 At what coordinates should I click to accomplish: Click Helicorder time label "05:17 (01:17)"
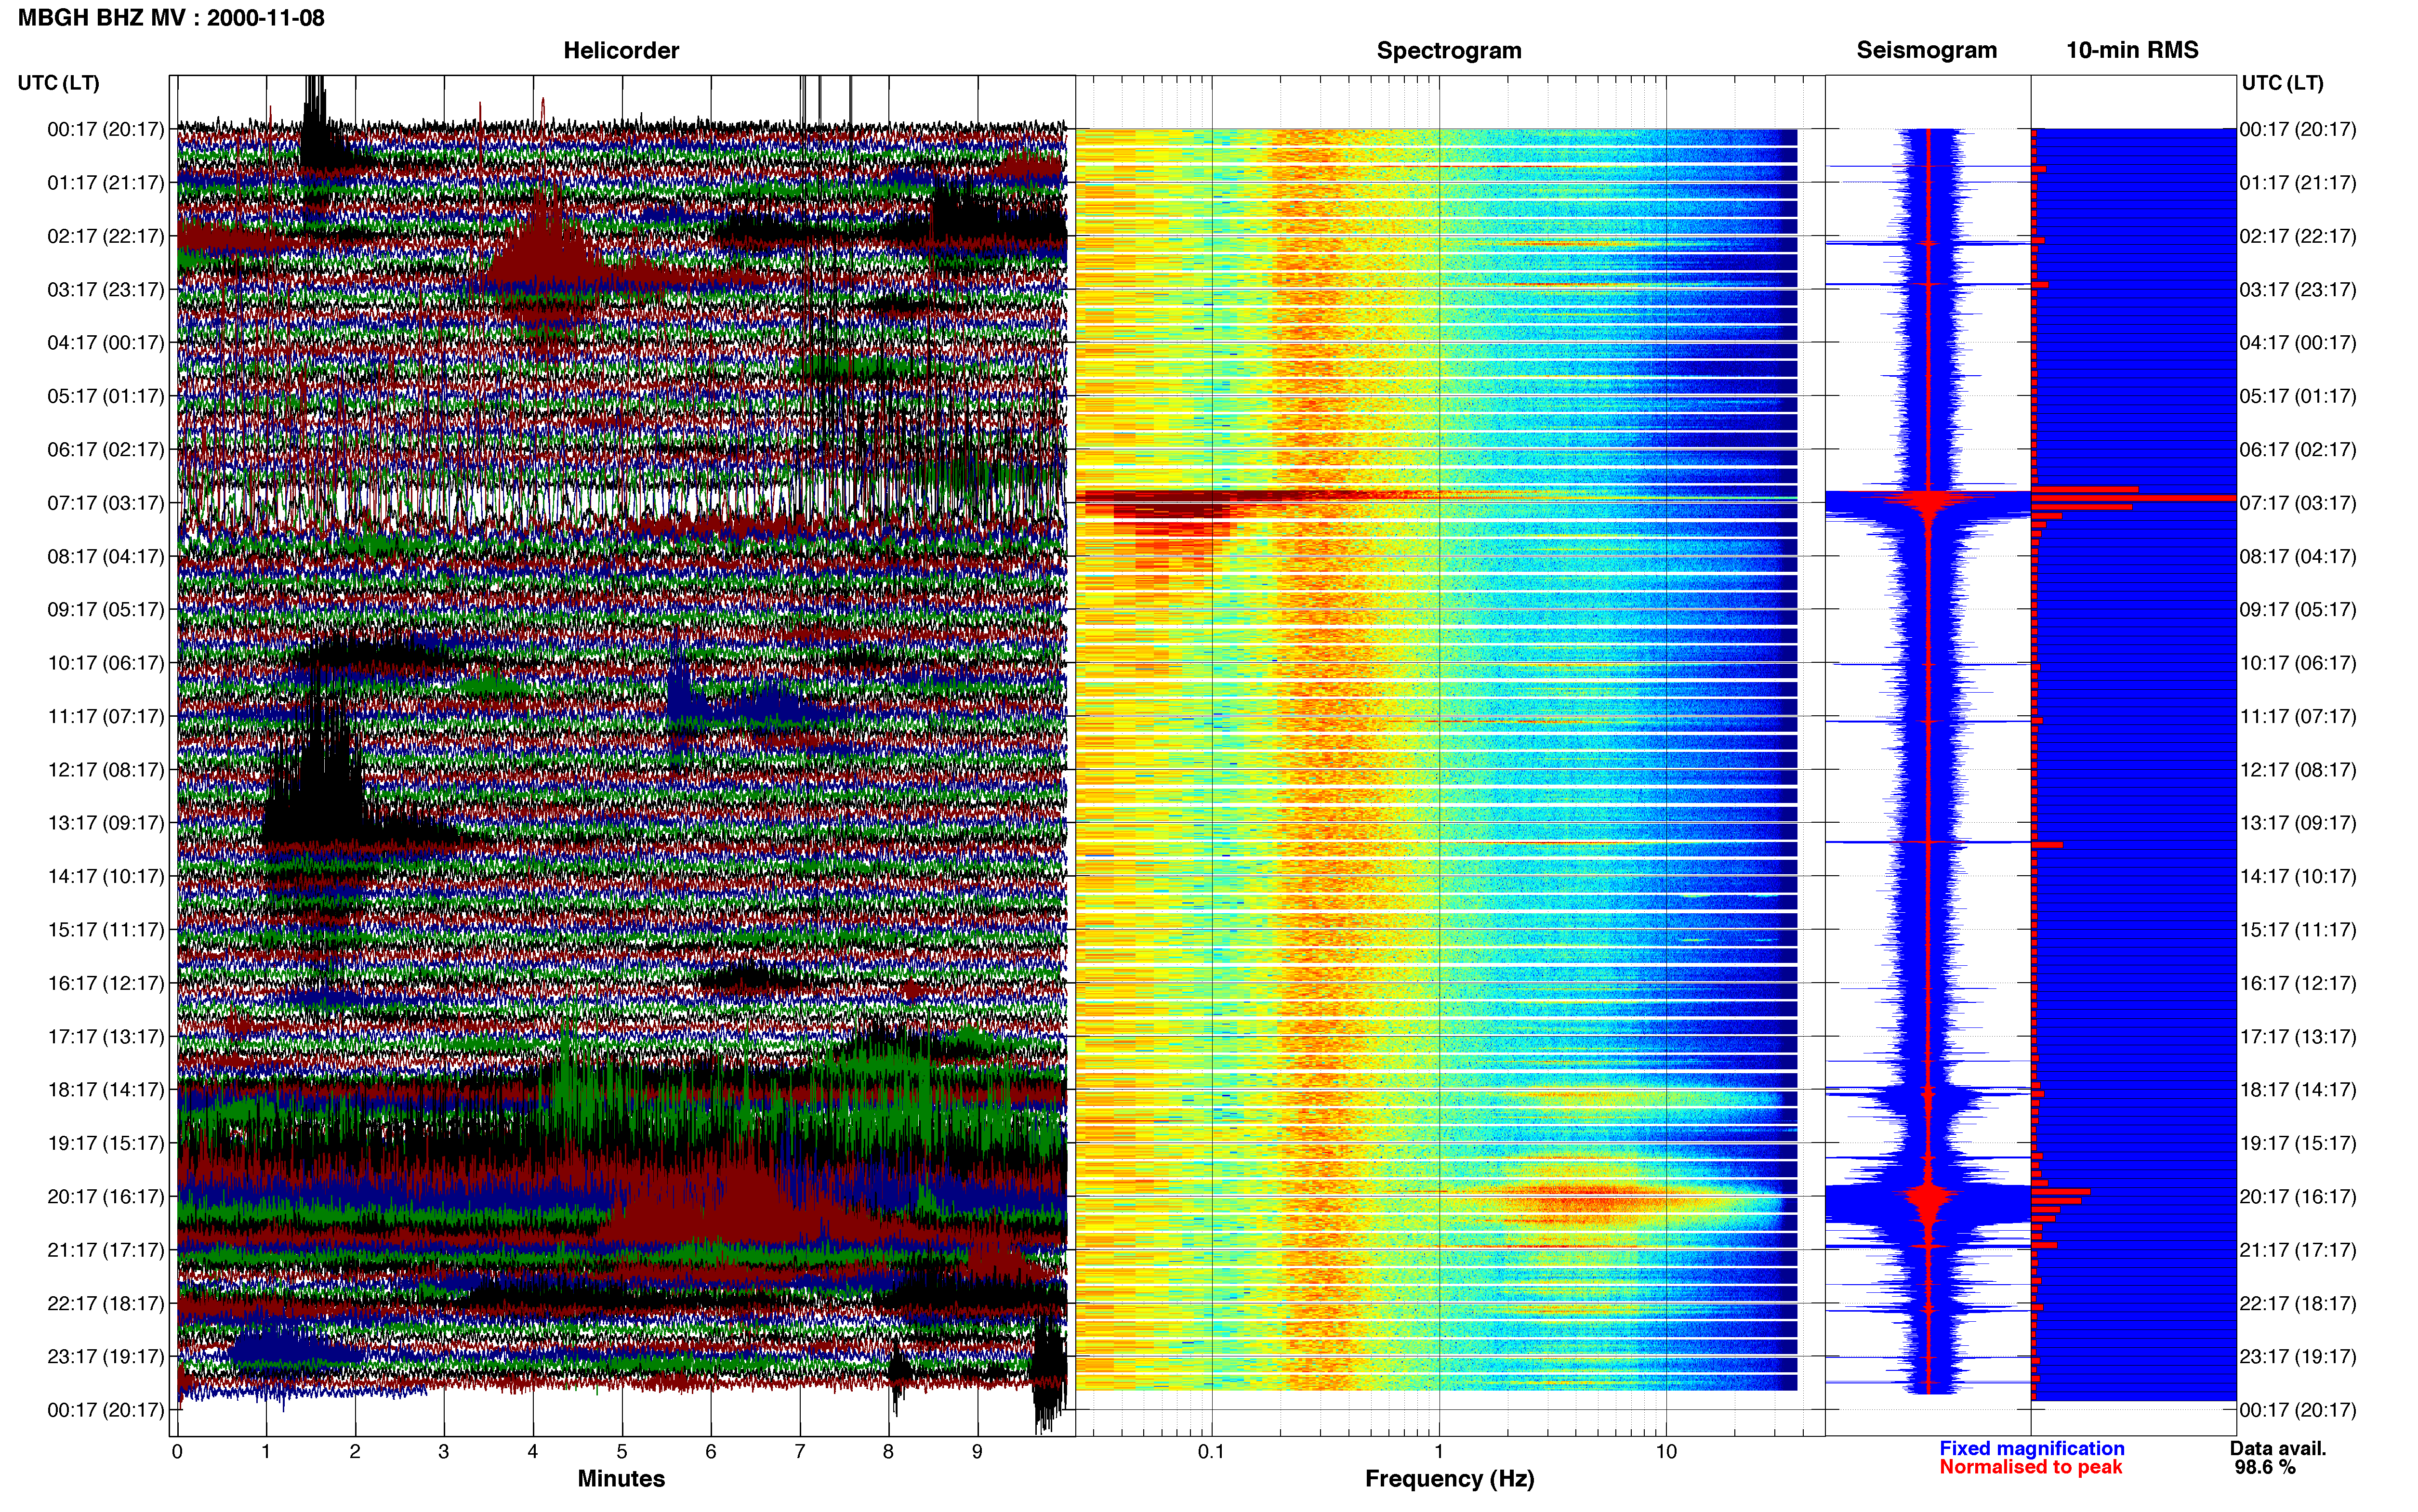[x=105, y=396]
